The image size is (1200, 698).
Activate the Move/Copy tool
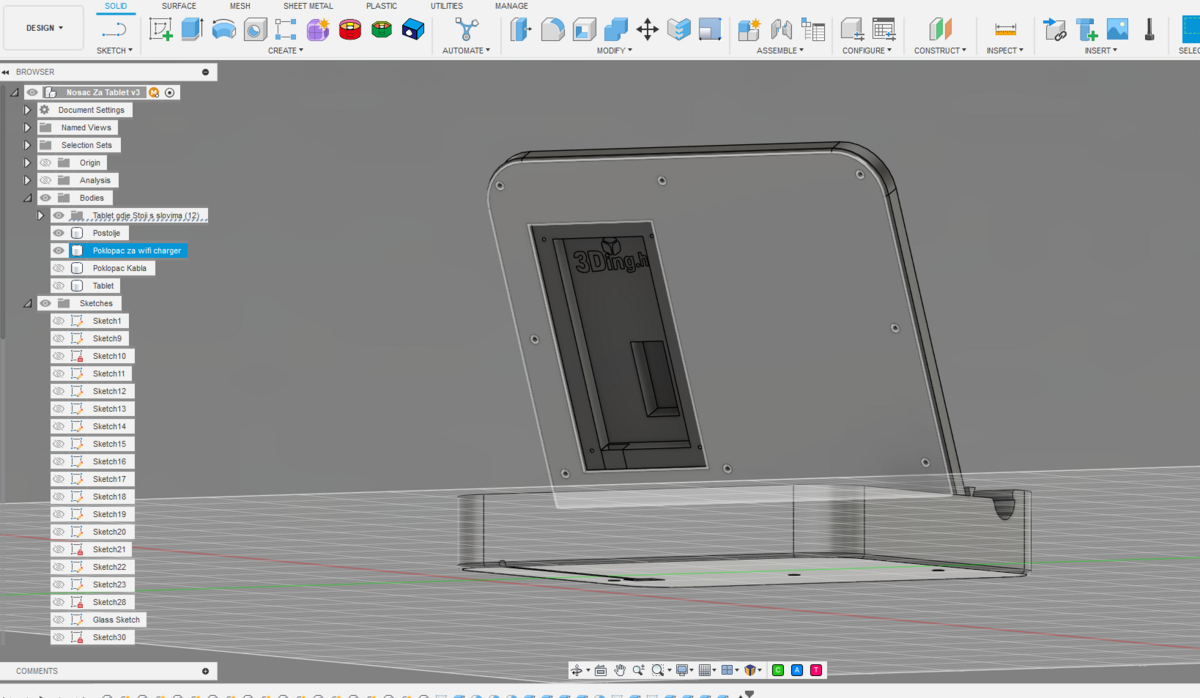tap(647, 29)
